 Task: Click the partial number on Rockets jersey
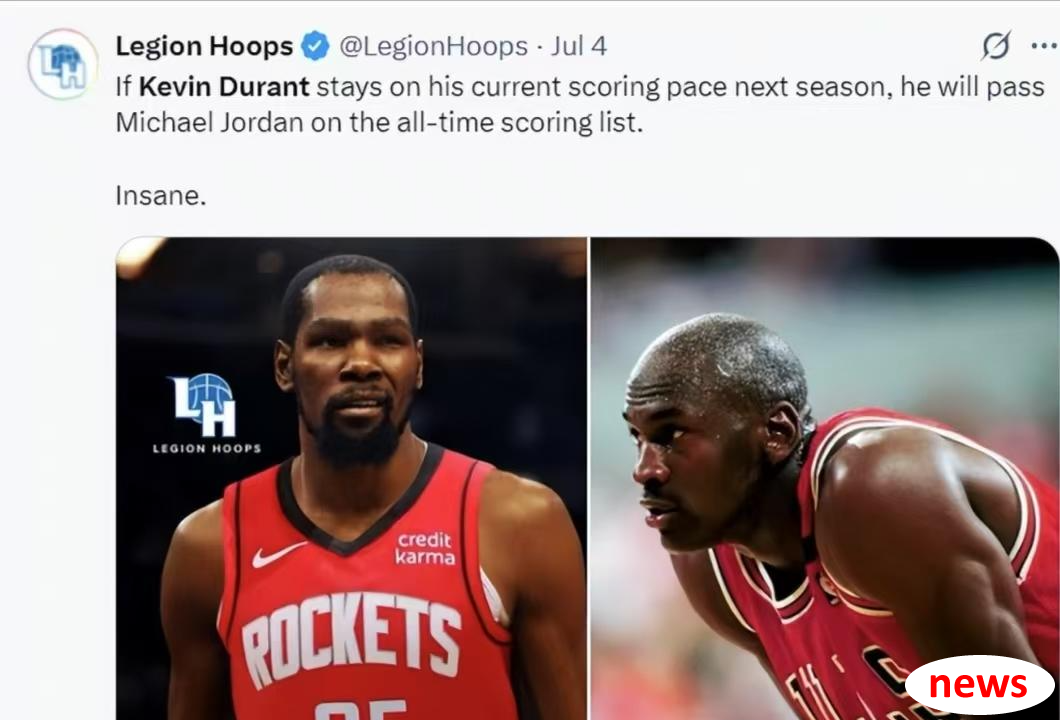(362, 710)
